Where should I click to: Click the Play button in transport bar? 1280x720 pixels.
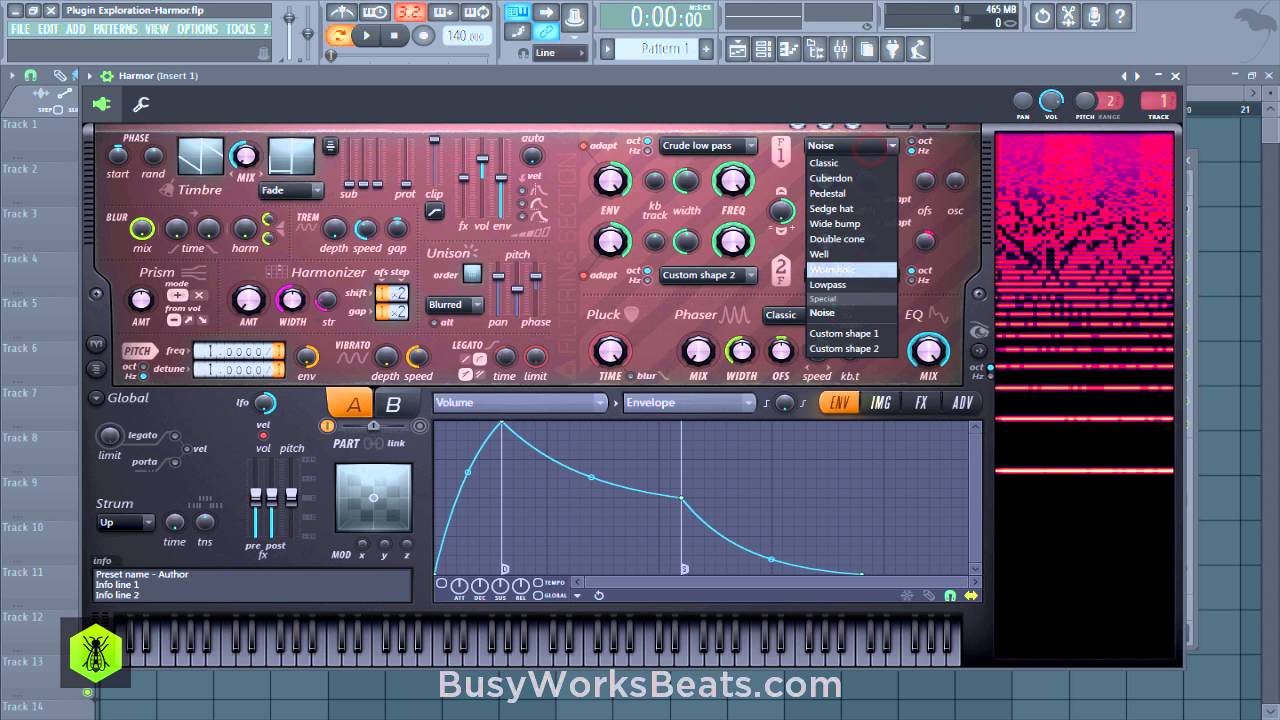pos(368,35)
